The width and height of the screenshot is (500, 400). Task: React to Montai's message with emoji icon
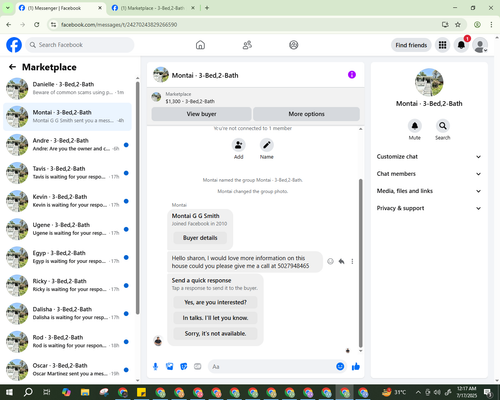pos(330,261)
